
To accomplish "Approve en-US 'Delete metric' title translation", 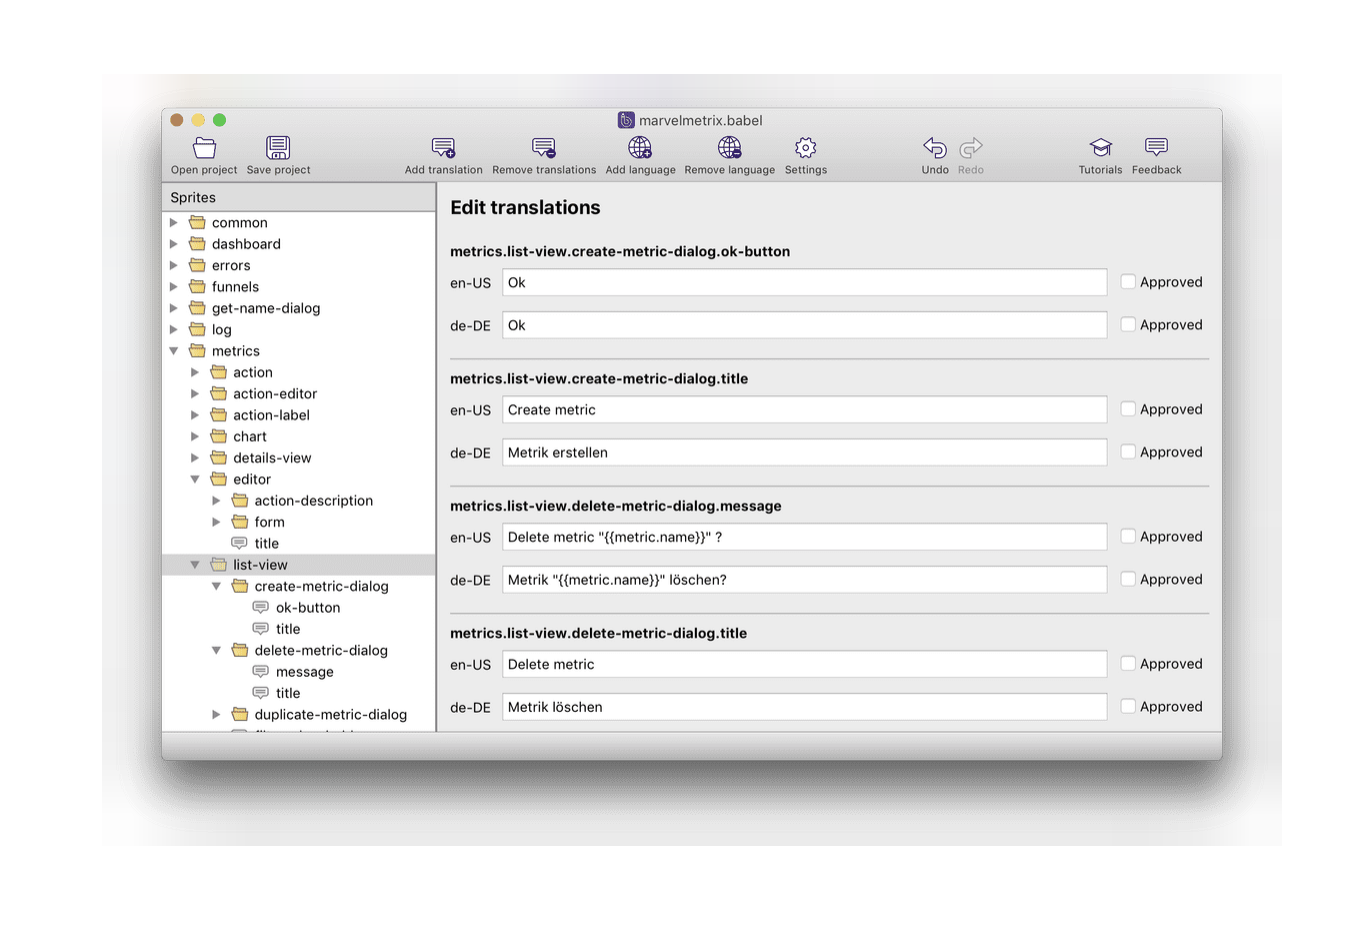I will click(x=1128, y=663).
